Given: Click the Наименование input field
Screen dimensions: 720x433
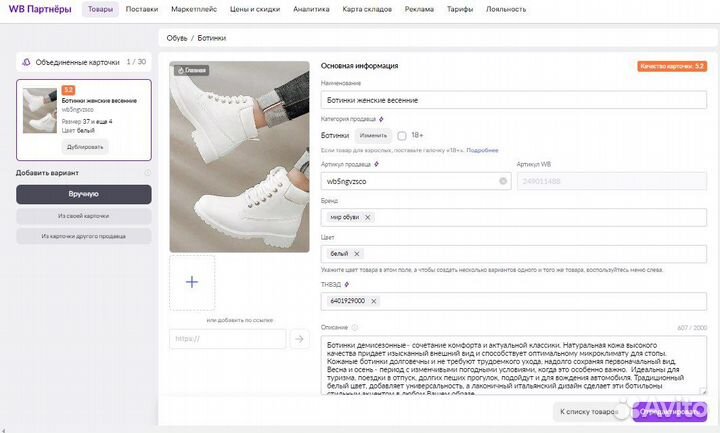Looking at the screenshot, I should [513, 100].
